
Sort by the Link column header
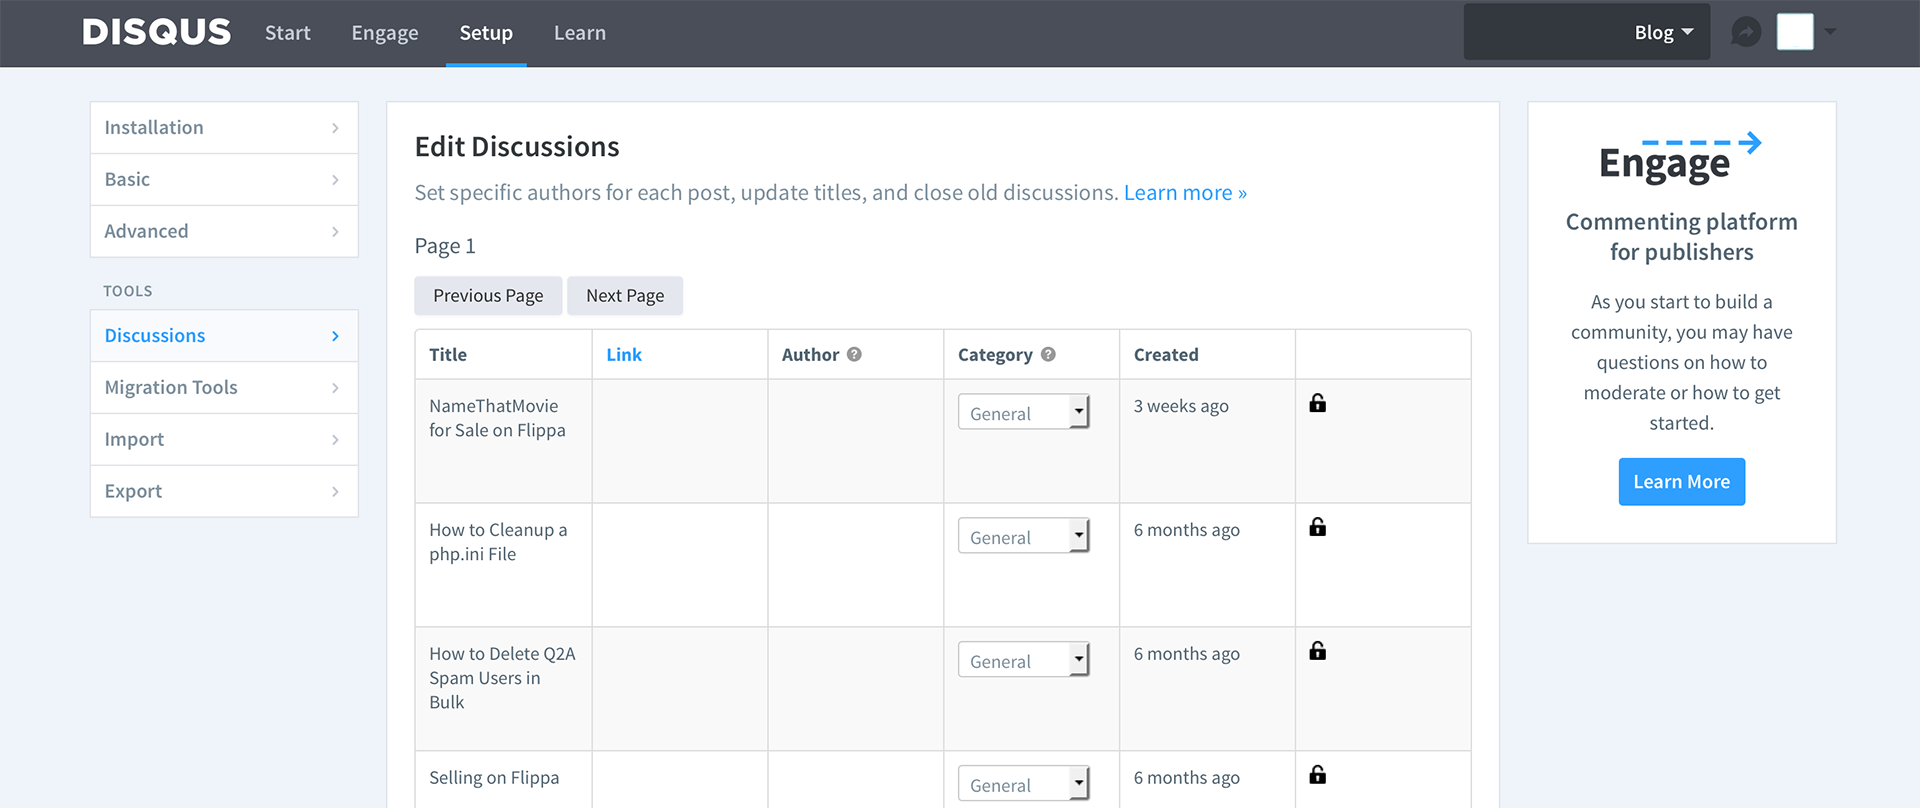624,355
